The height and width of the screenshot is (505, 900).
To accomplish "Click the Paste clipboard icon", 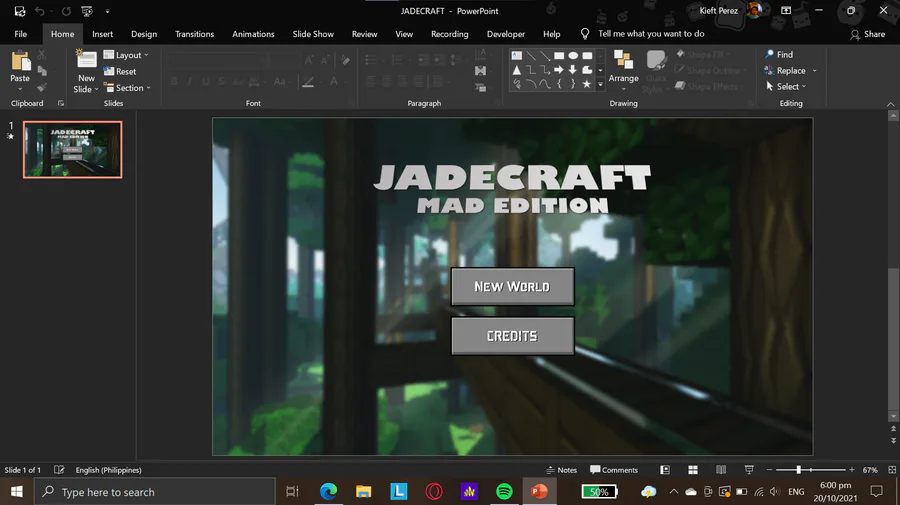I will pos(20,61).
